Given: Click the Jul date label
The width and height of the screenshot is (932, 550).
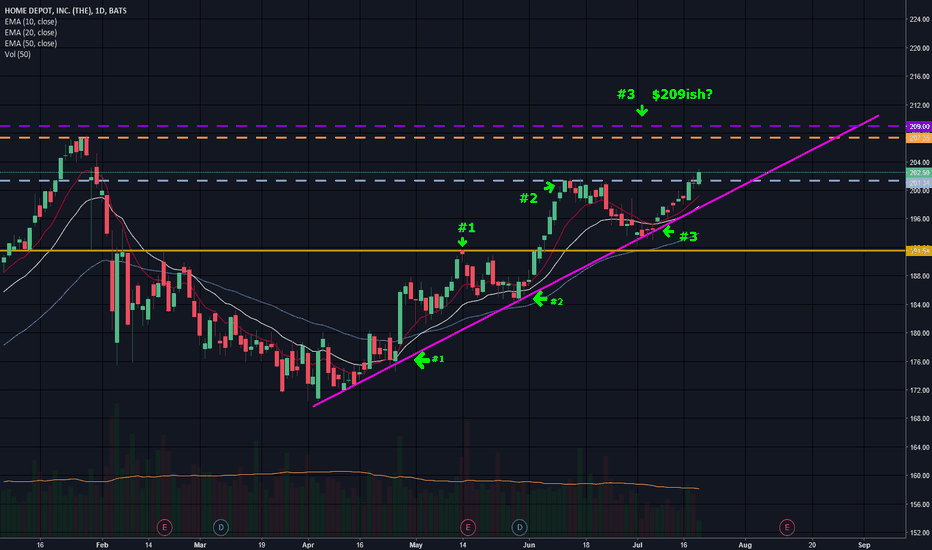Looking at the screenshot, I should [638, 545].
